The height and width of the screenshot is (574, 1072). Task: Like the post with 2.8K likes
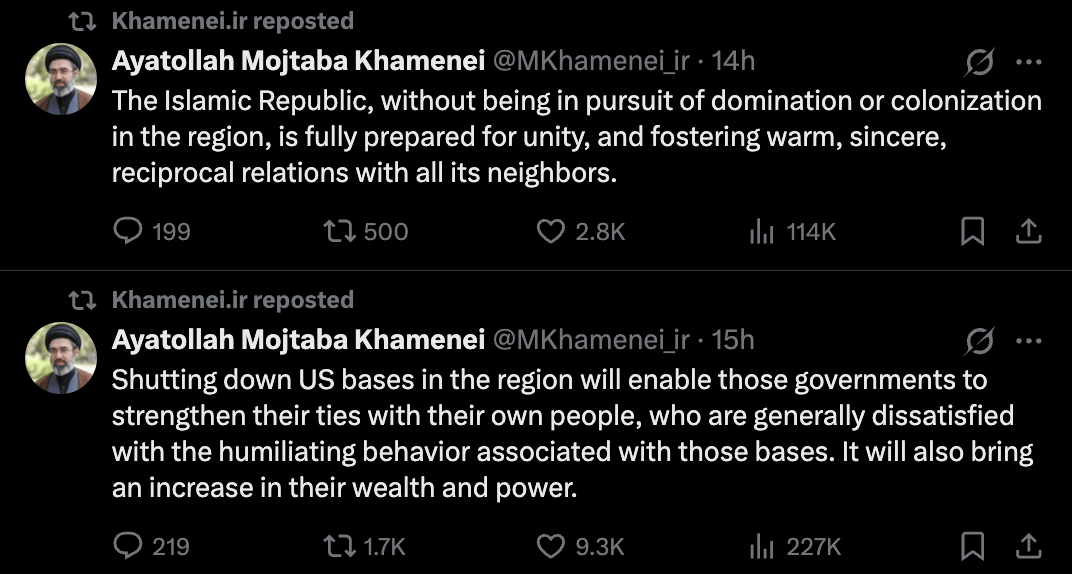tap(551, 232)
